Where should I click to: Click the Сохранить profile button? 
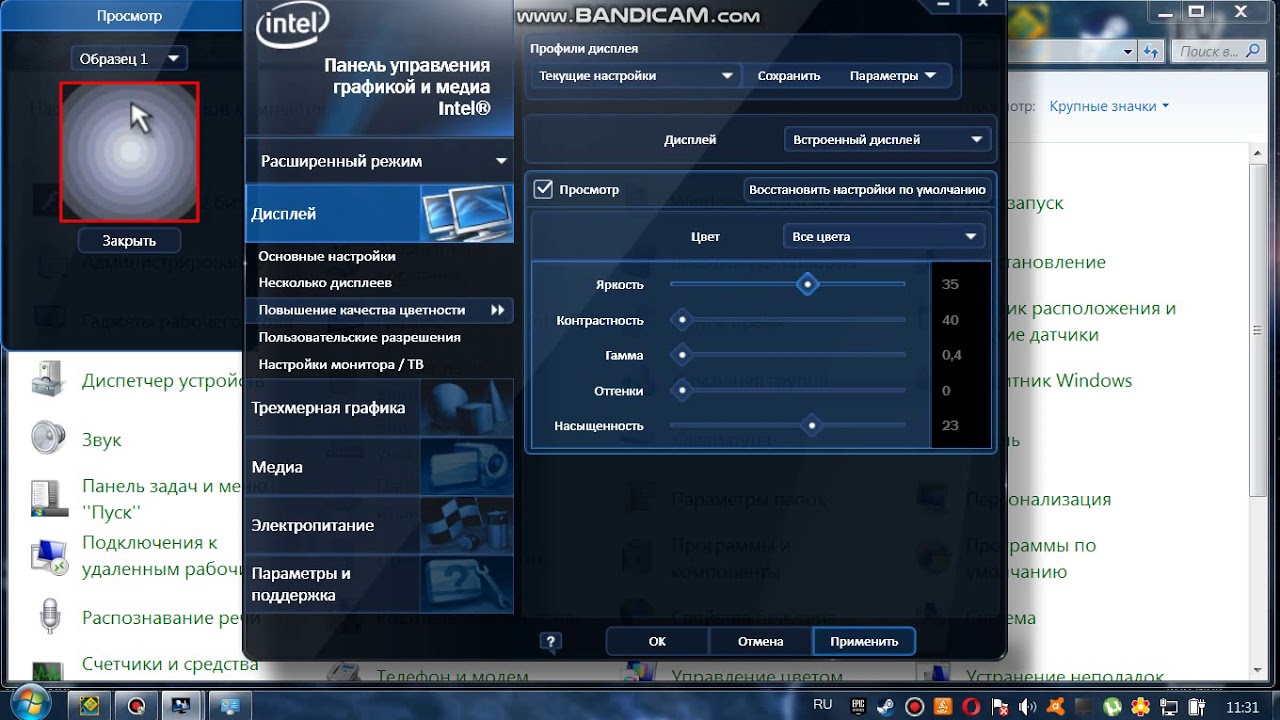coord(789,75)
